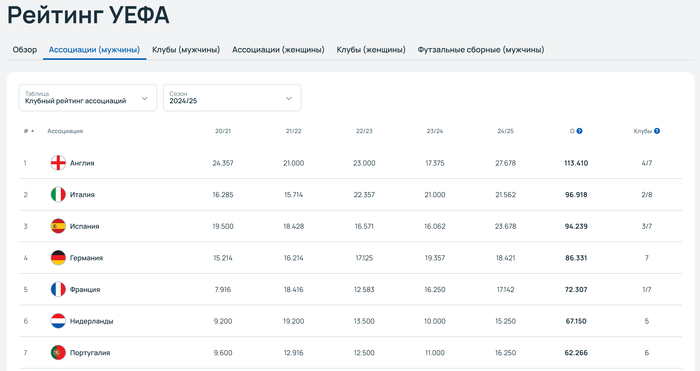This screenshot has width=700, height=371.
Task: Switch to Клубы (мужчины) tab
Action: click(186, 50)
